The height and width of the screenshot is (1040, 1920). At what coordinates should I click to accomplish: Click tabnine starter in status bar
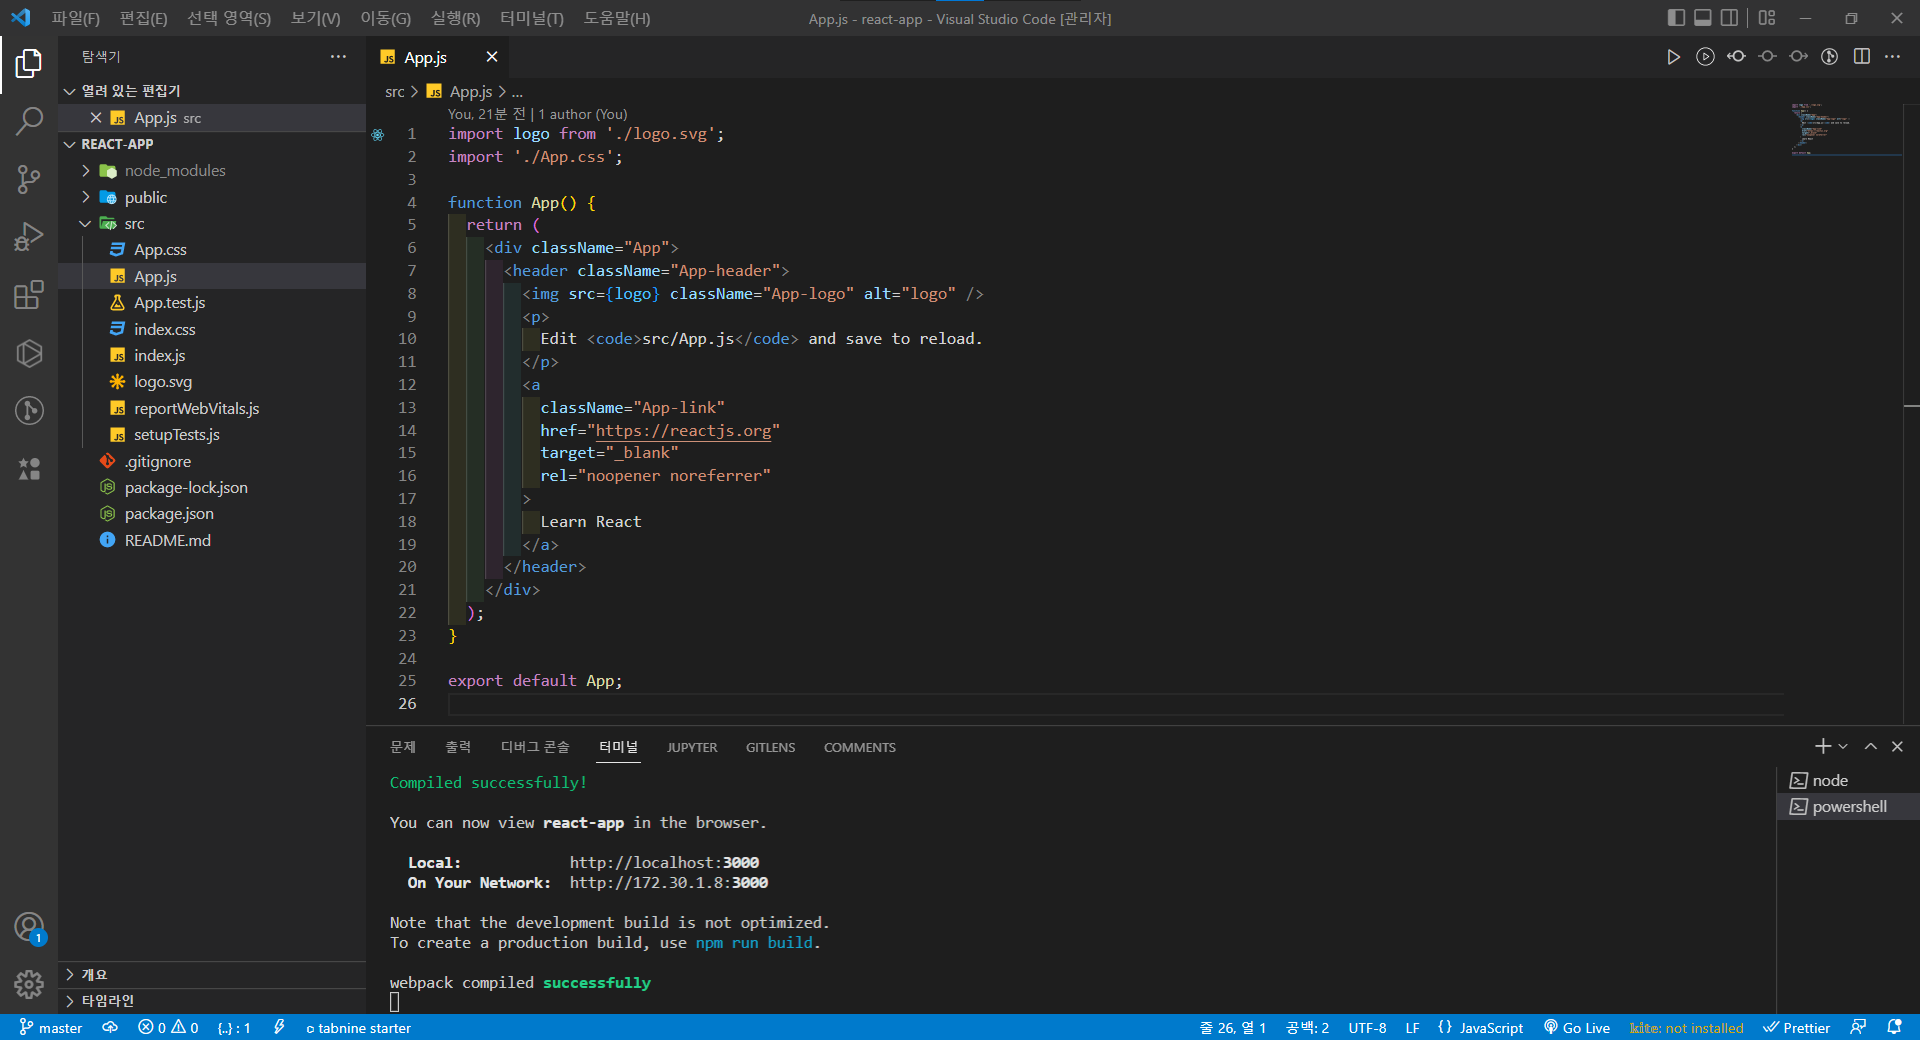(358, 1028)
